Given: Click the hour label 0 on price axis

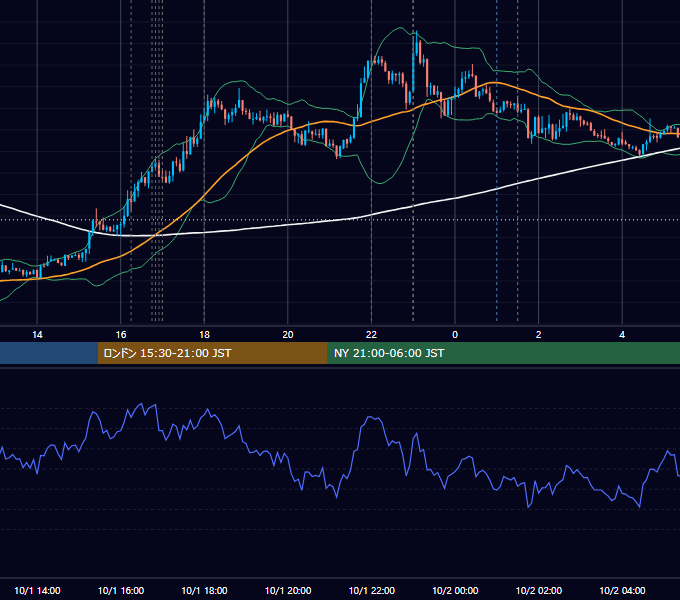Looking at the screenshot, I should tap(455, 335).
